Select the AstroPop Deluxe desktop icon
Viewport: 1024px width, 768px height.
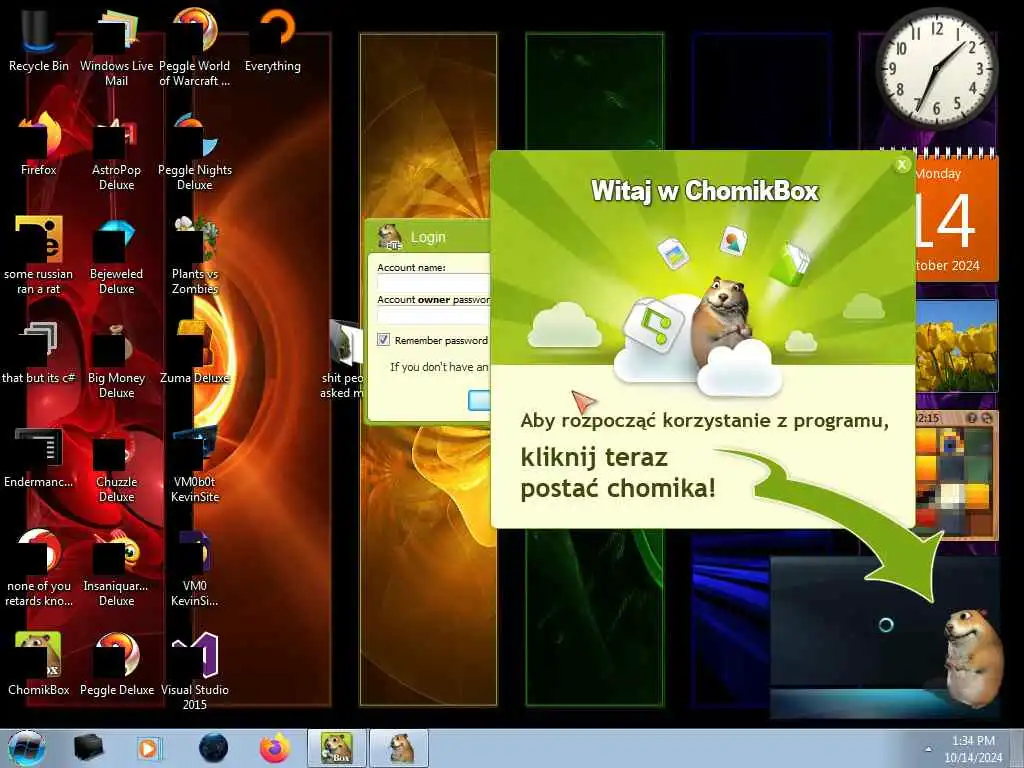116,152
